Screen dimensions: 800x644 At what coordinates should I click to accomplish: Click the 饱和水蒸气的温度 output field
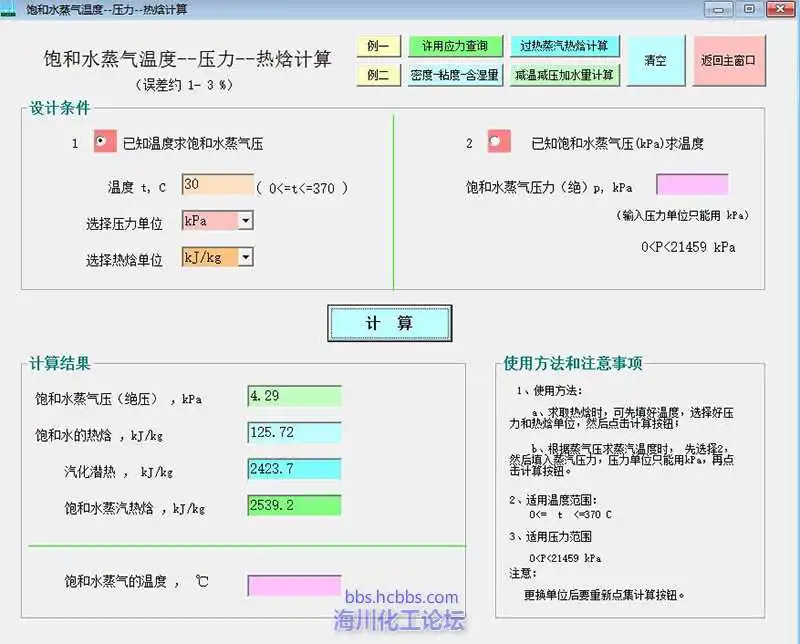(294, 585)
